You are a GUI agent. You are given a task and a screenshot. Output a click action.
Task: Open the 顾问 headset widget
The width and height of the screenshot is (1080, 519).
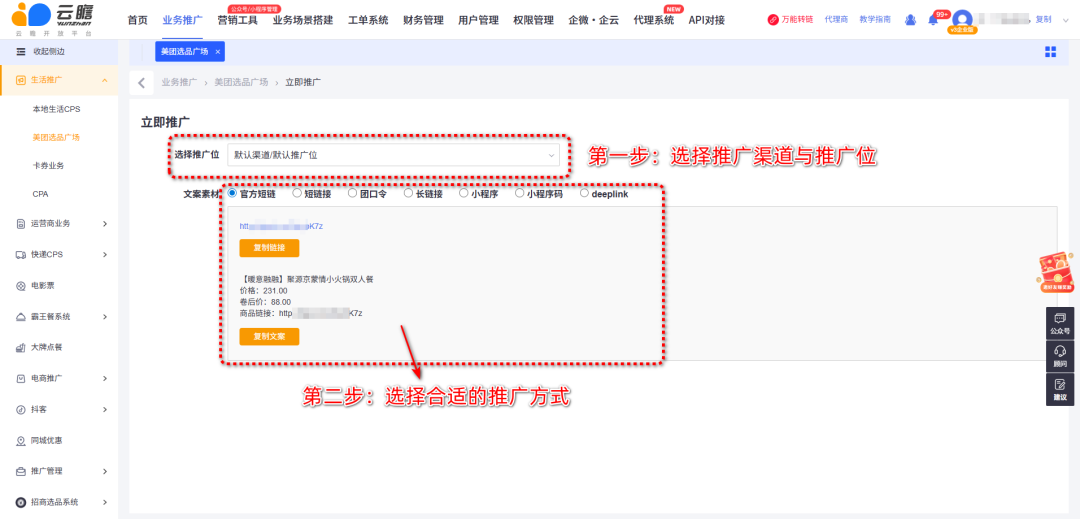tap(1059, 356)
